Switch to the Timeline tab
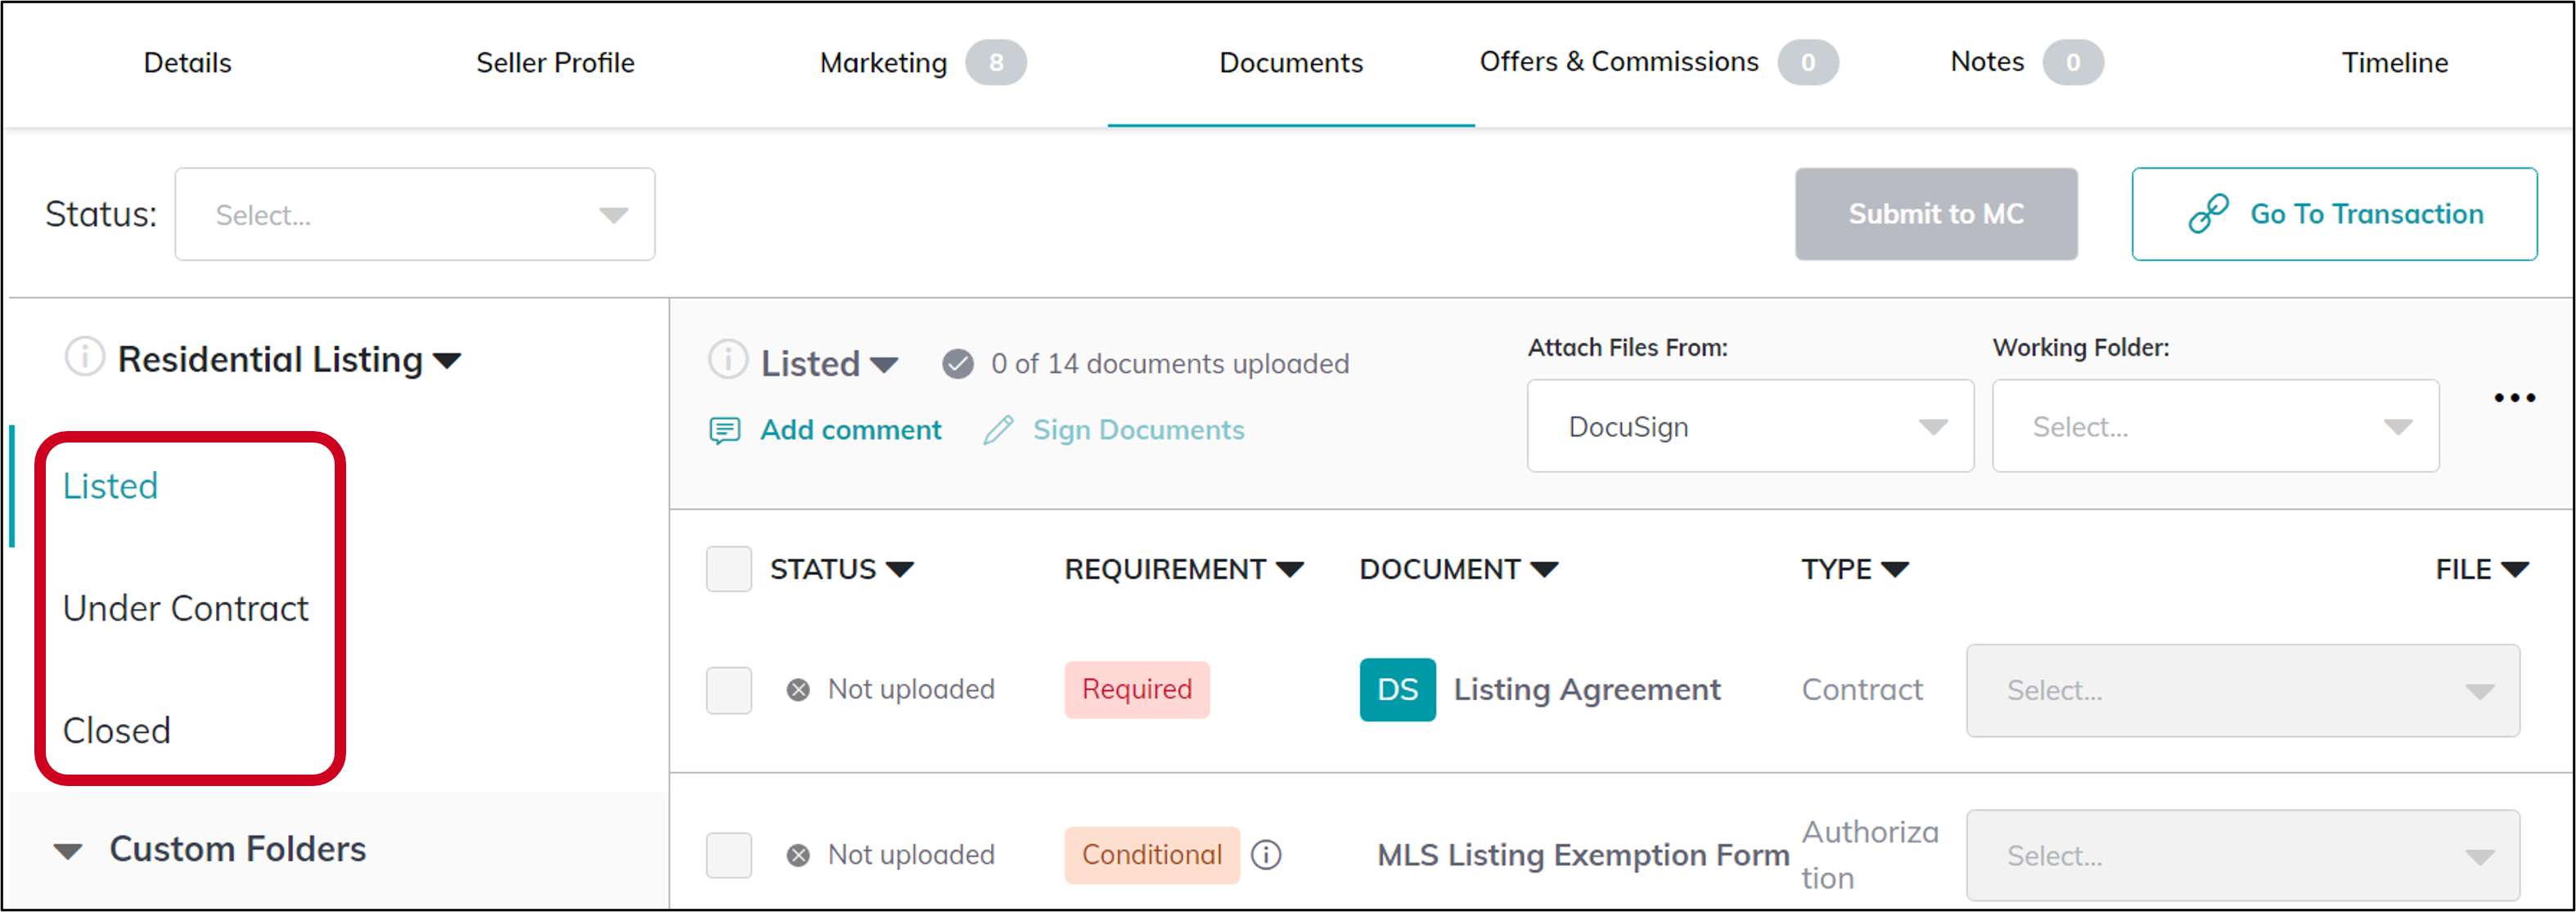 [2394, 63]
